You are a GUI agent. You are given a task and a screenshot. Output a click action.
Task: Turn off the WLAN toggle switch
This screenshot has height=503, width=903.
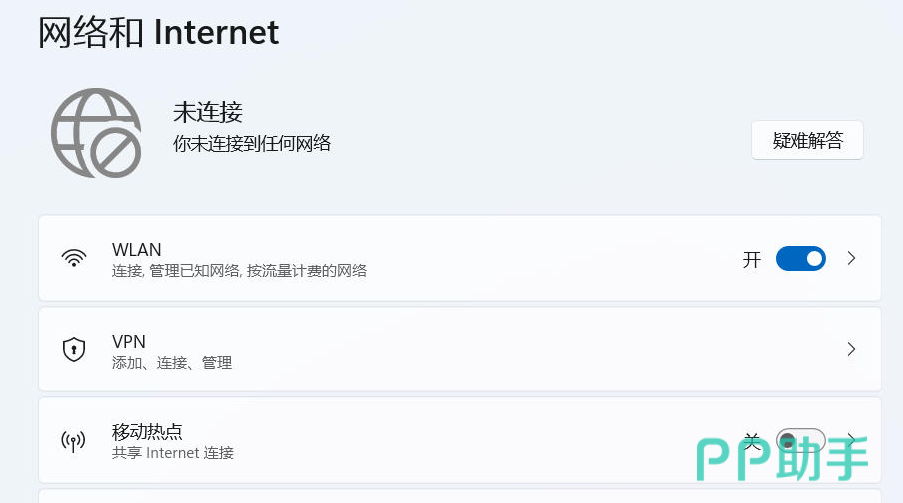800,259
